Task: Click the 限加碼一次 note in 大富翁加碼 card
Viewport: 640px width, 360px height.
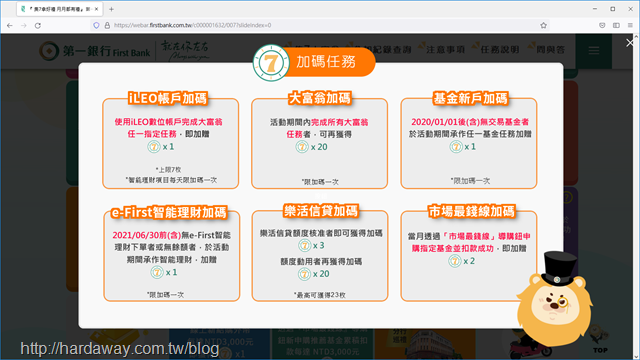Action: [320, 182]
